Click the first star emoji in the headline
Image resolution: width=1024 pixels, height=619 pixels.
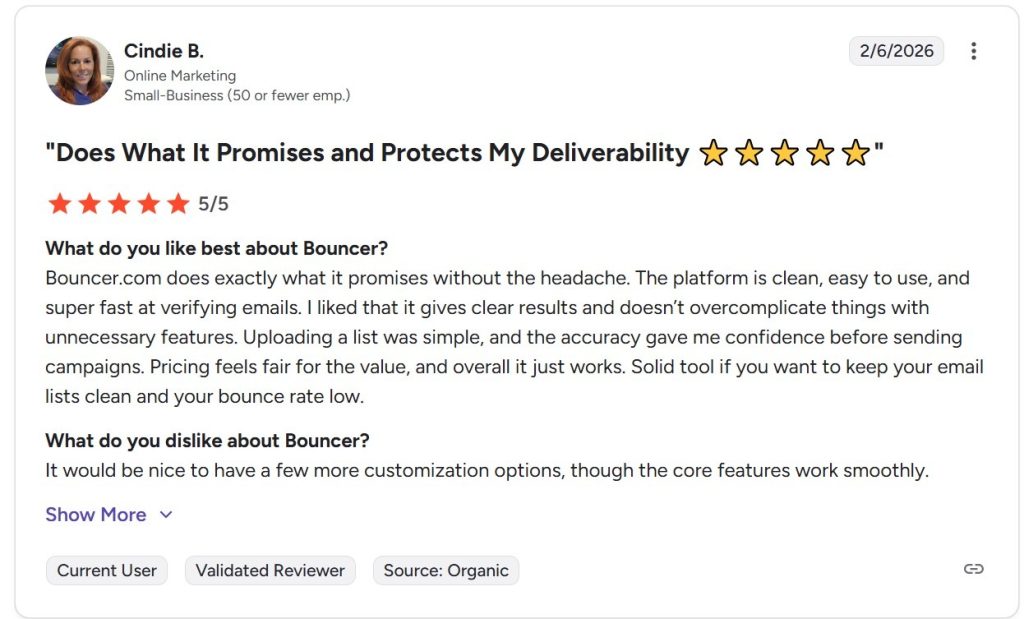point(716,153)
